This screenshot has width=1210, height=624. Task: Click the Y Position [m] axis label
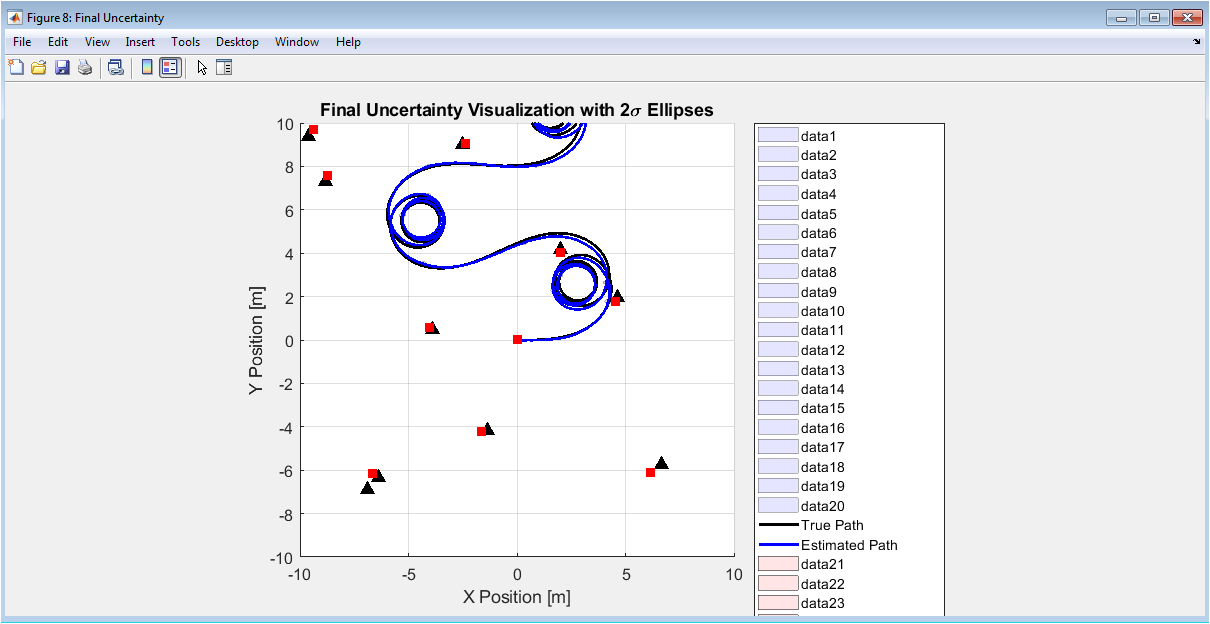click(x=257, y=340)
